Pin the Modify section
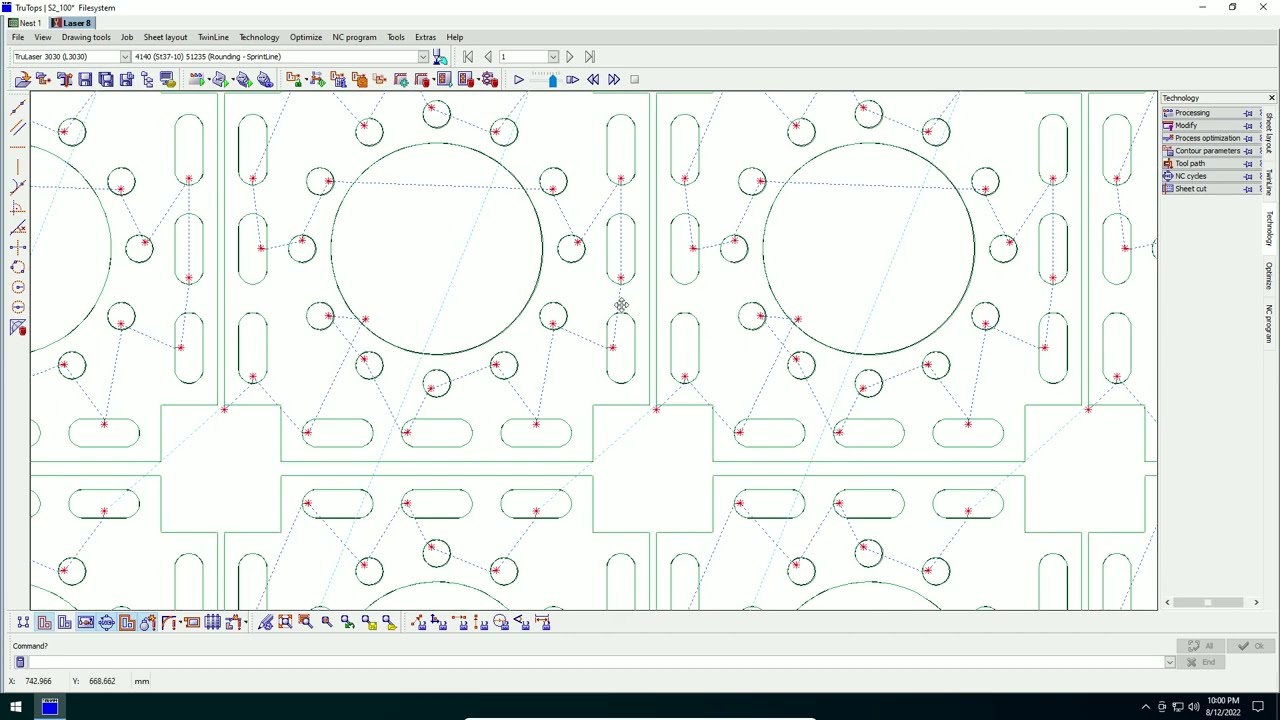 point(1248,125)
